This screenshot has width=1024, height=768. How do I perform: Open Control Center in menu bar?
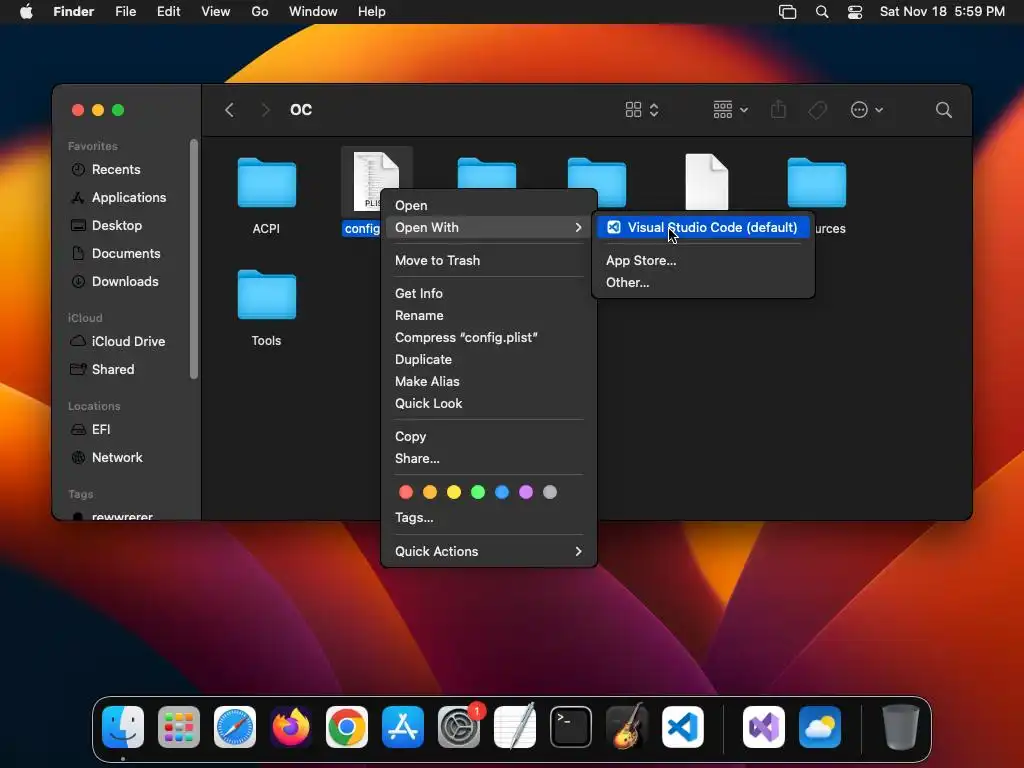click(x=855, y=12)
